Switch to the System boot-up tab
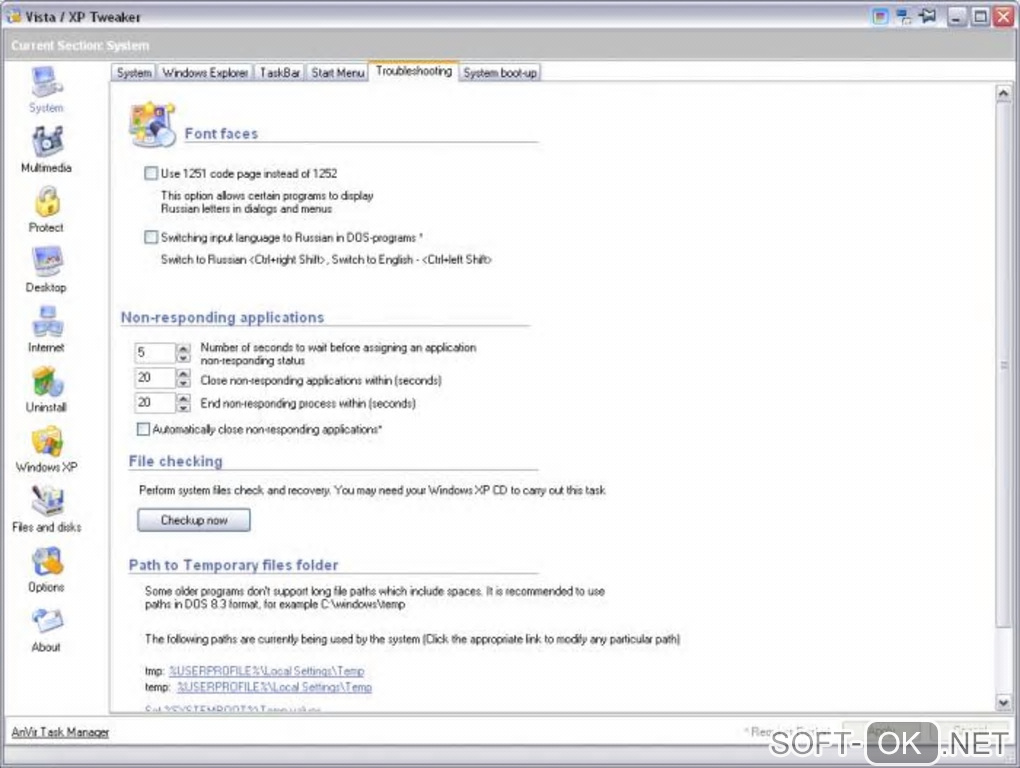Screen dimensions: 1020x768 [x=500, y=73]
